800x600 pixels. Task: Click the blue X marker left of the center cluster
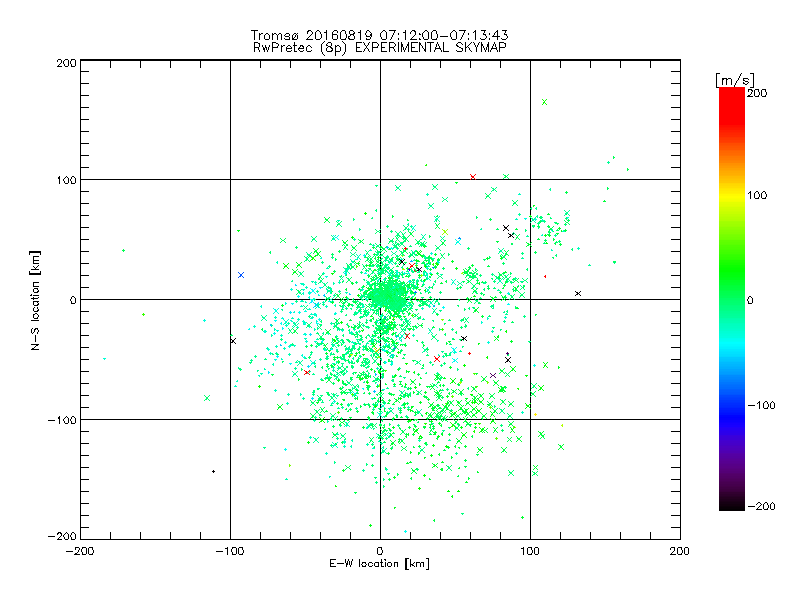[241, 275]
